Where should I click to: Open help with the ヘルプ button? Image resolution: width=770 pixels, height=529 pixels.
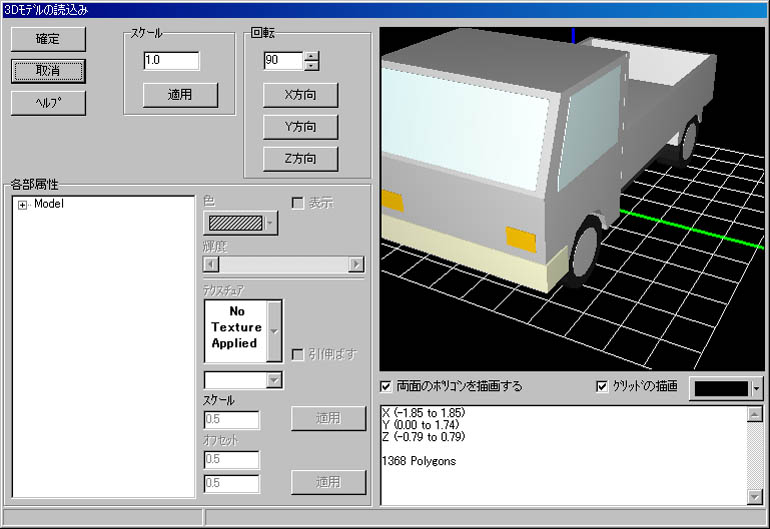[x=48, y=103]
